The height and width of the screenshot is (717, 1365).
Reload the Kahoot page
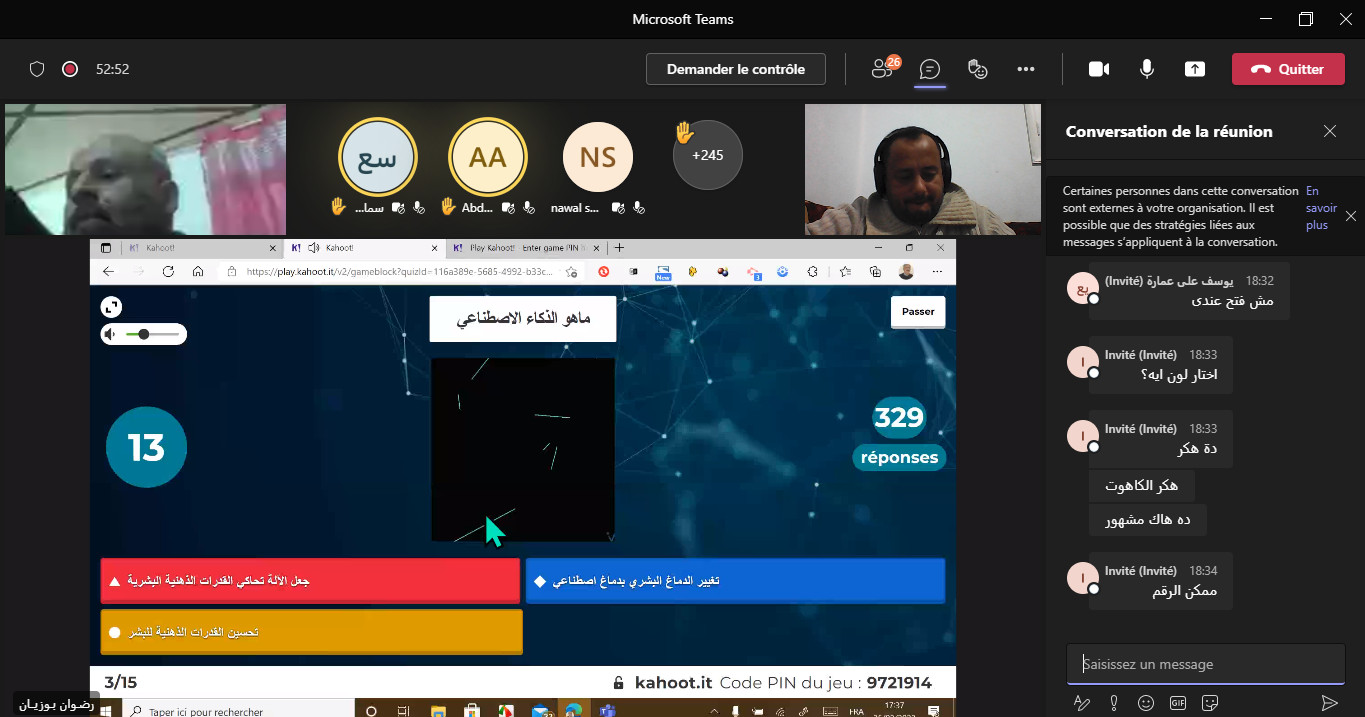168,271
